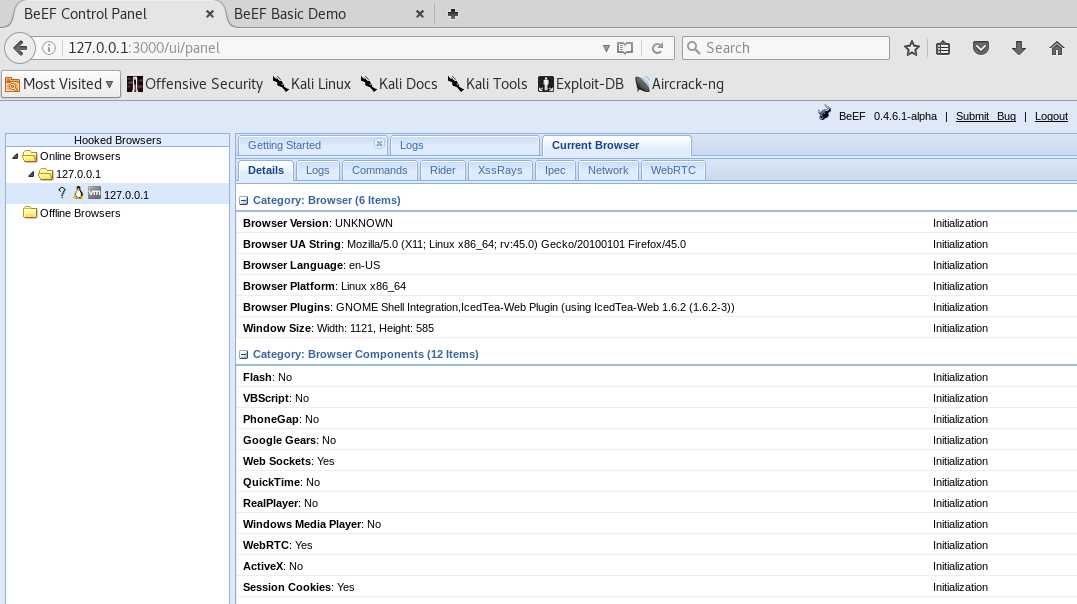Show bookmarks list icon

click(x=943, y=48)
